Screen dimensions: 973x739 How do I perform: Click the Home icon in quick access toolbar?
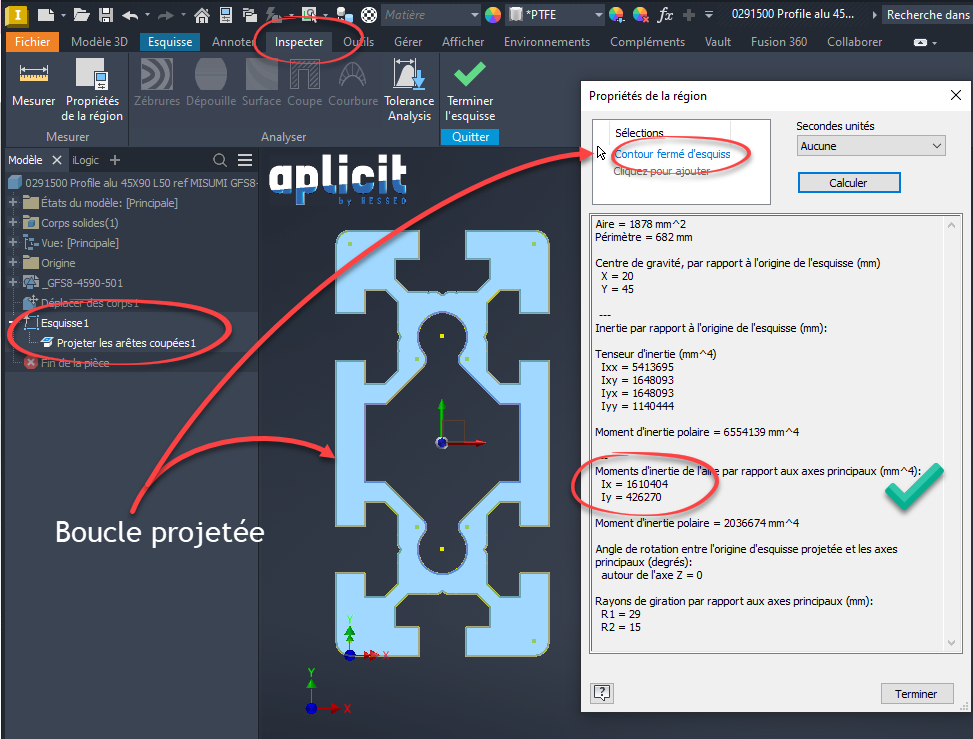tap(202, 15)
